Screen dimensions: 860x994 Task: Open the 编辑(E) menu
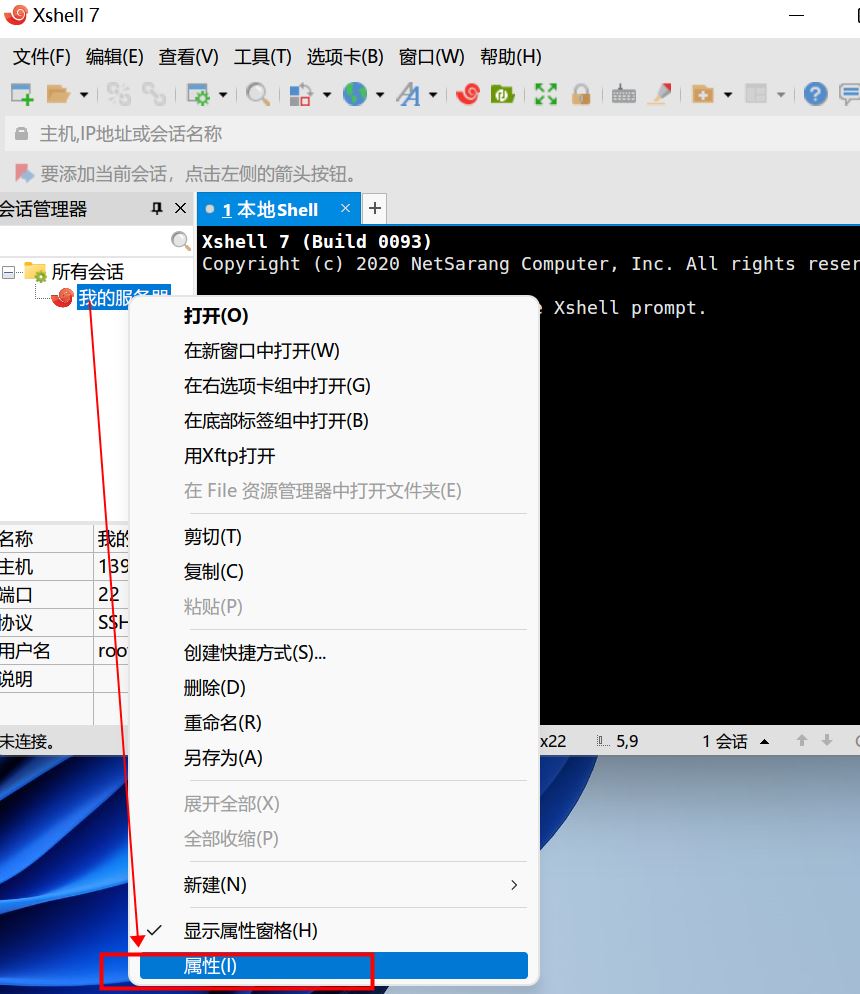(x=115, y=57)
